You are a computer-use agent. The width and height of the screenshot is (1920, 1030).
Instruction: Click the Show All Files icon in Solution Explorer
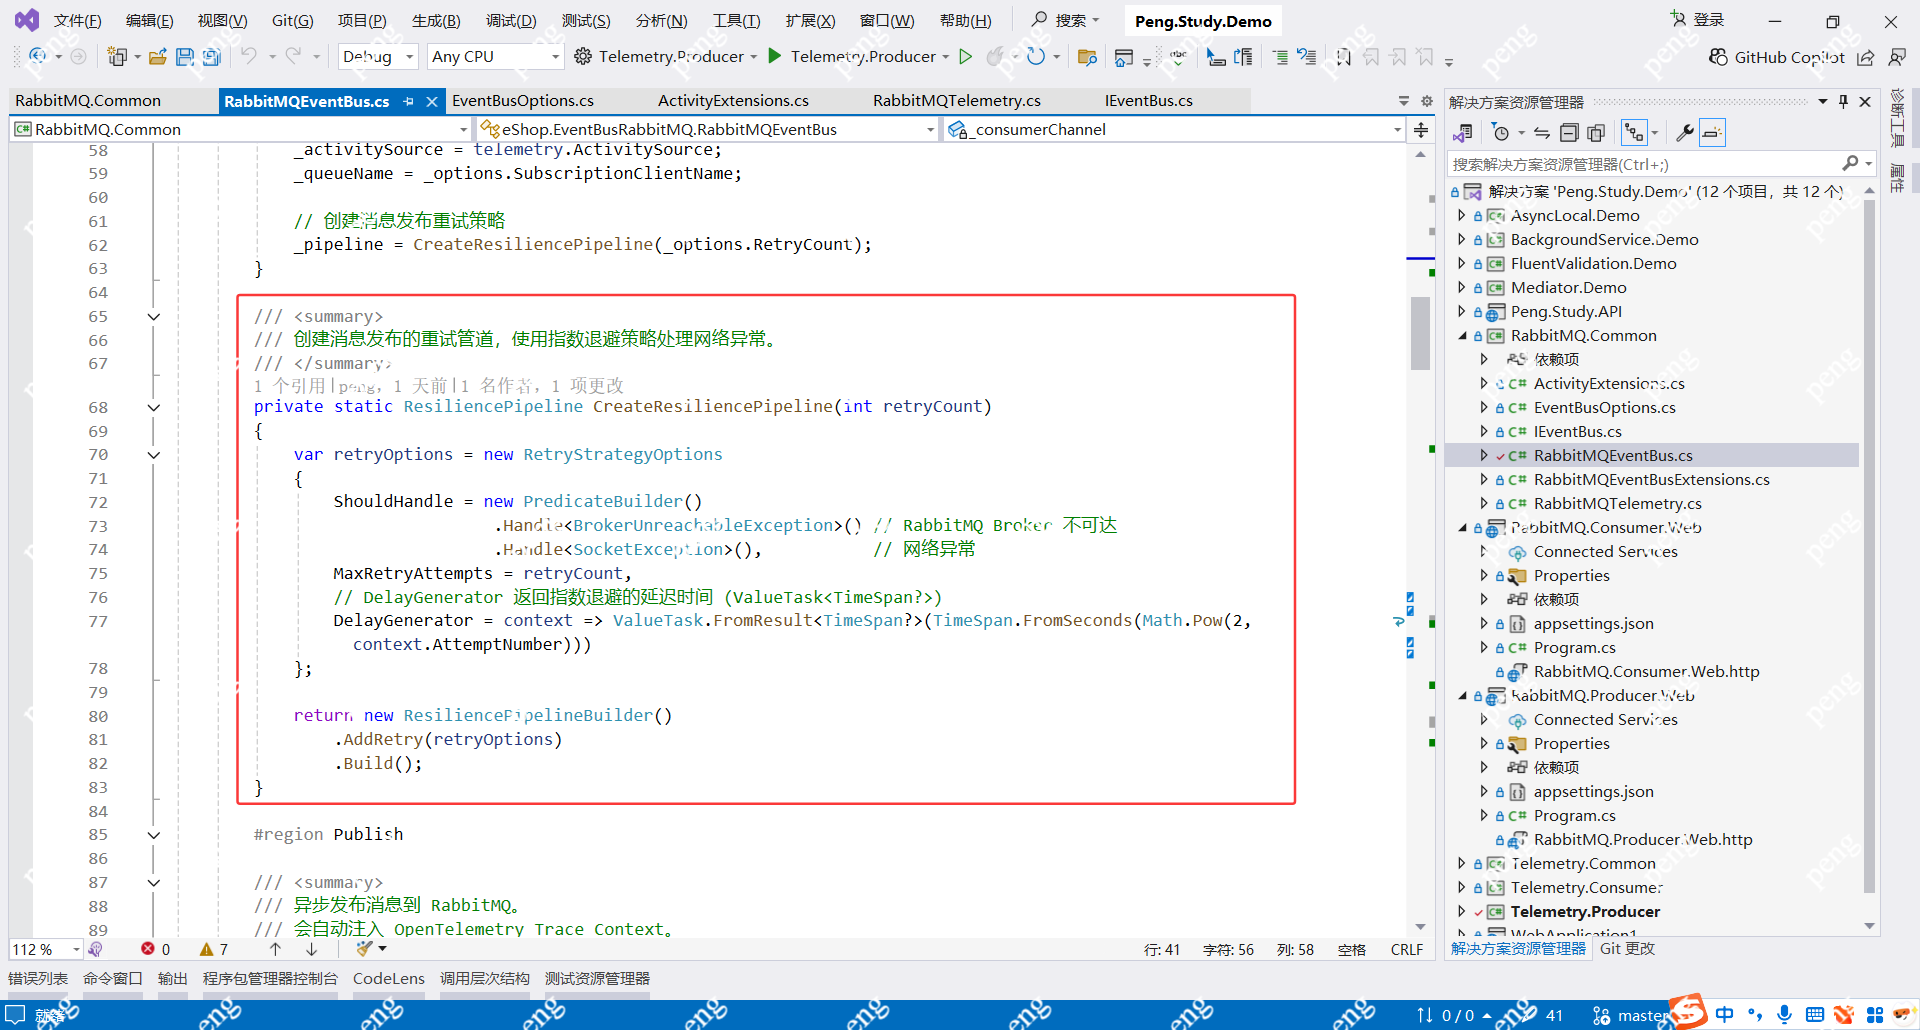1596,133
